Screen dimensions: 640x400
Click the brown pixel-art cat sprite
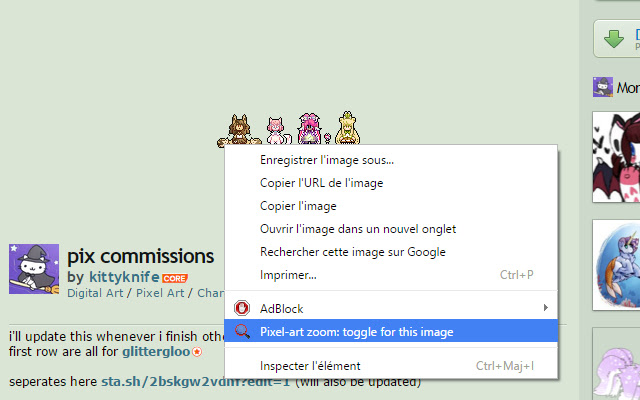(x=241, y=129)
